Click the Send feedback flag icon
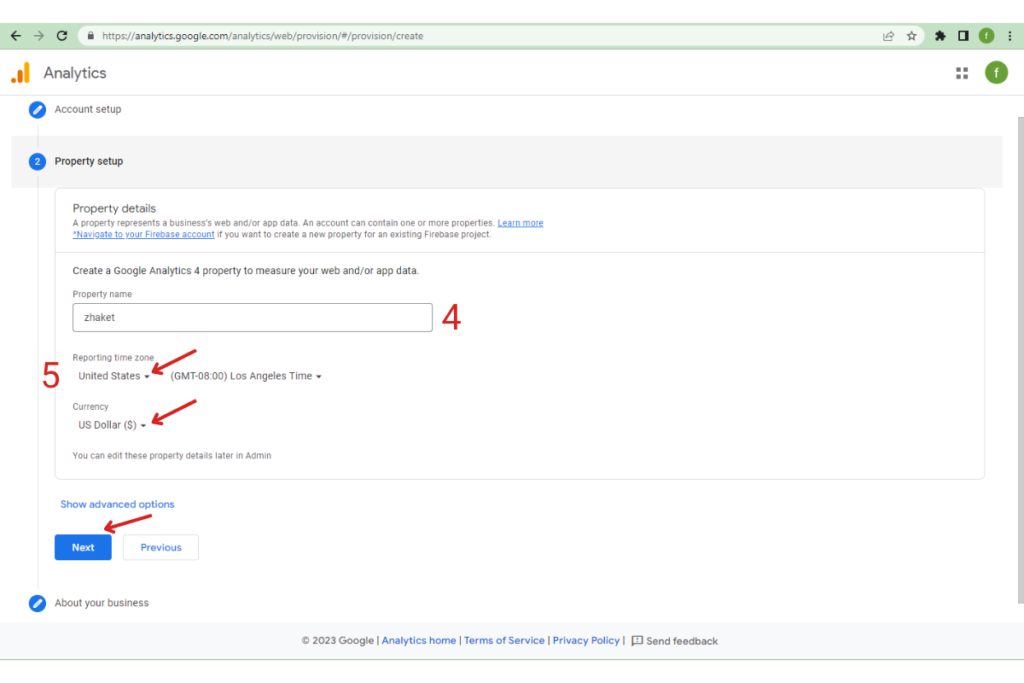The height and width of the screenshot is (683, 1024). [x=637, y=641]
